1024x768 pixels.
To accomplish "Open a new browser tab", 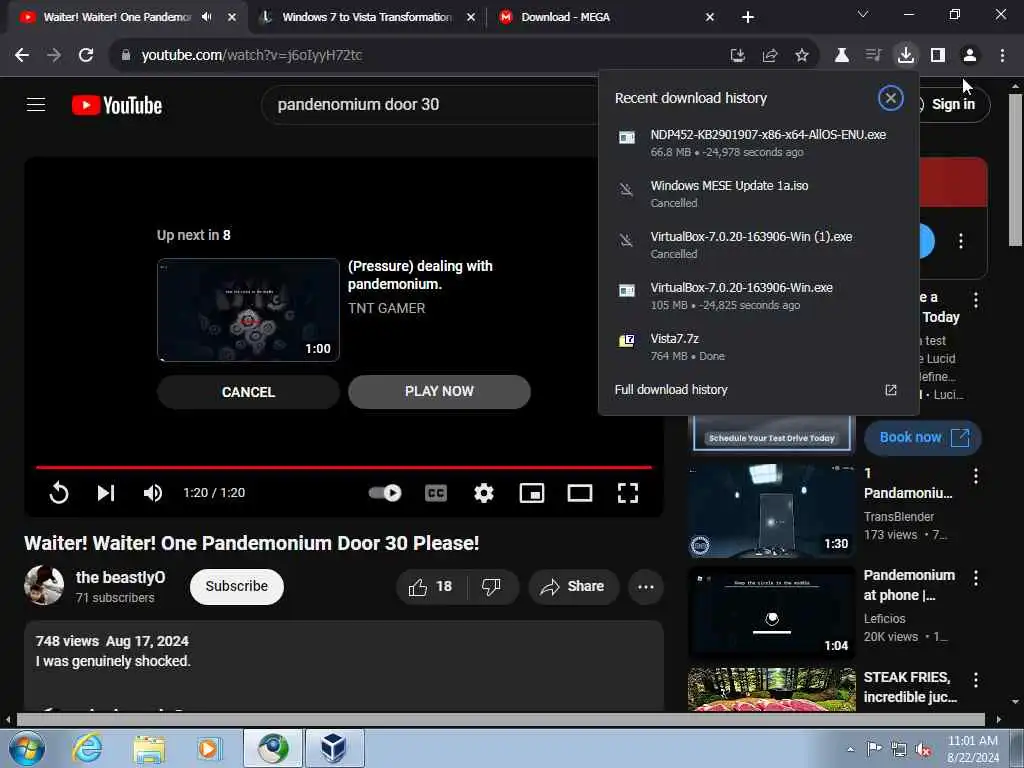I will [748, 17].
